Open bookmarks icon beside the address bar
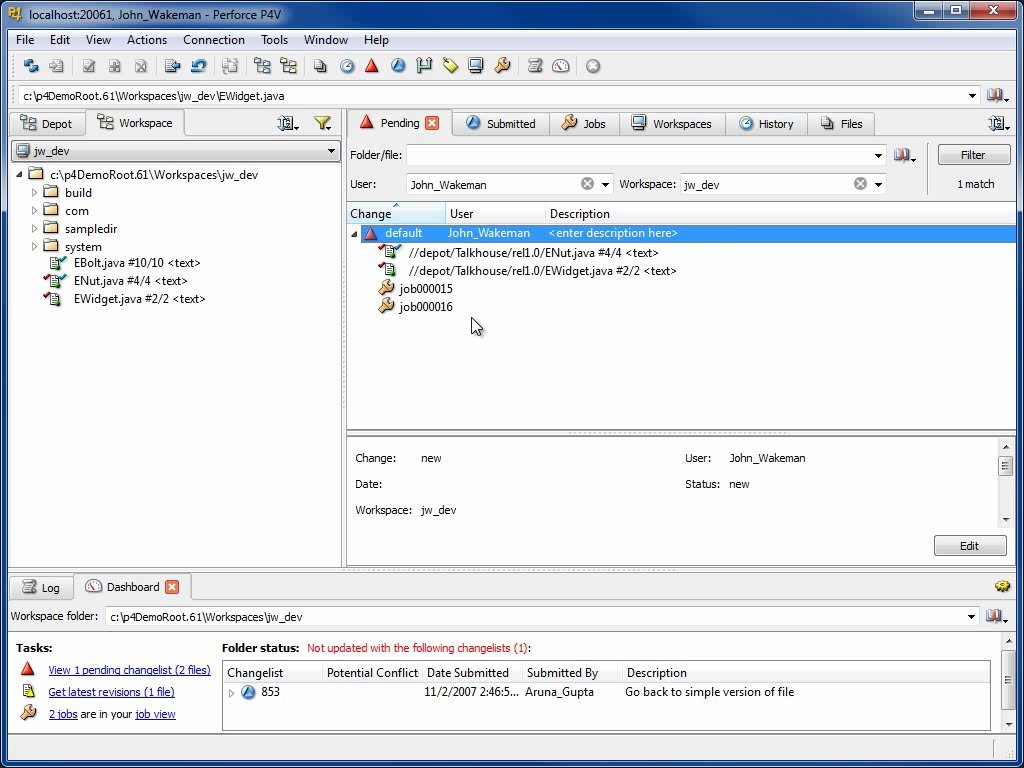The height and width of the screenshot is (768, 1024). 997,96
